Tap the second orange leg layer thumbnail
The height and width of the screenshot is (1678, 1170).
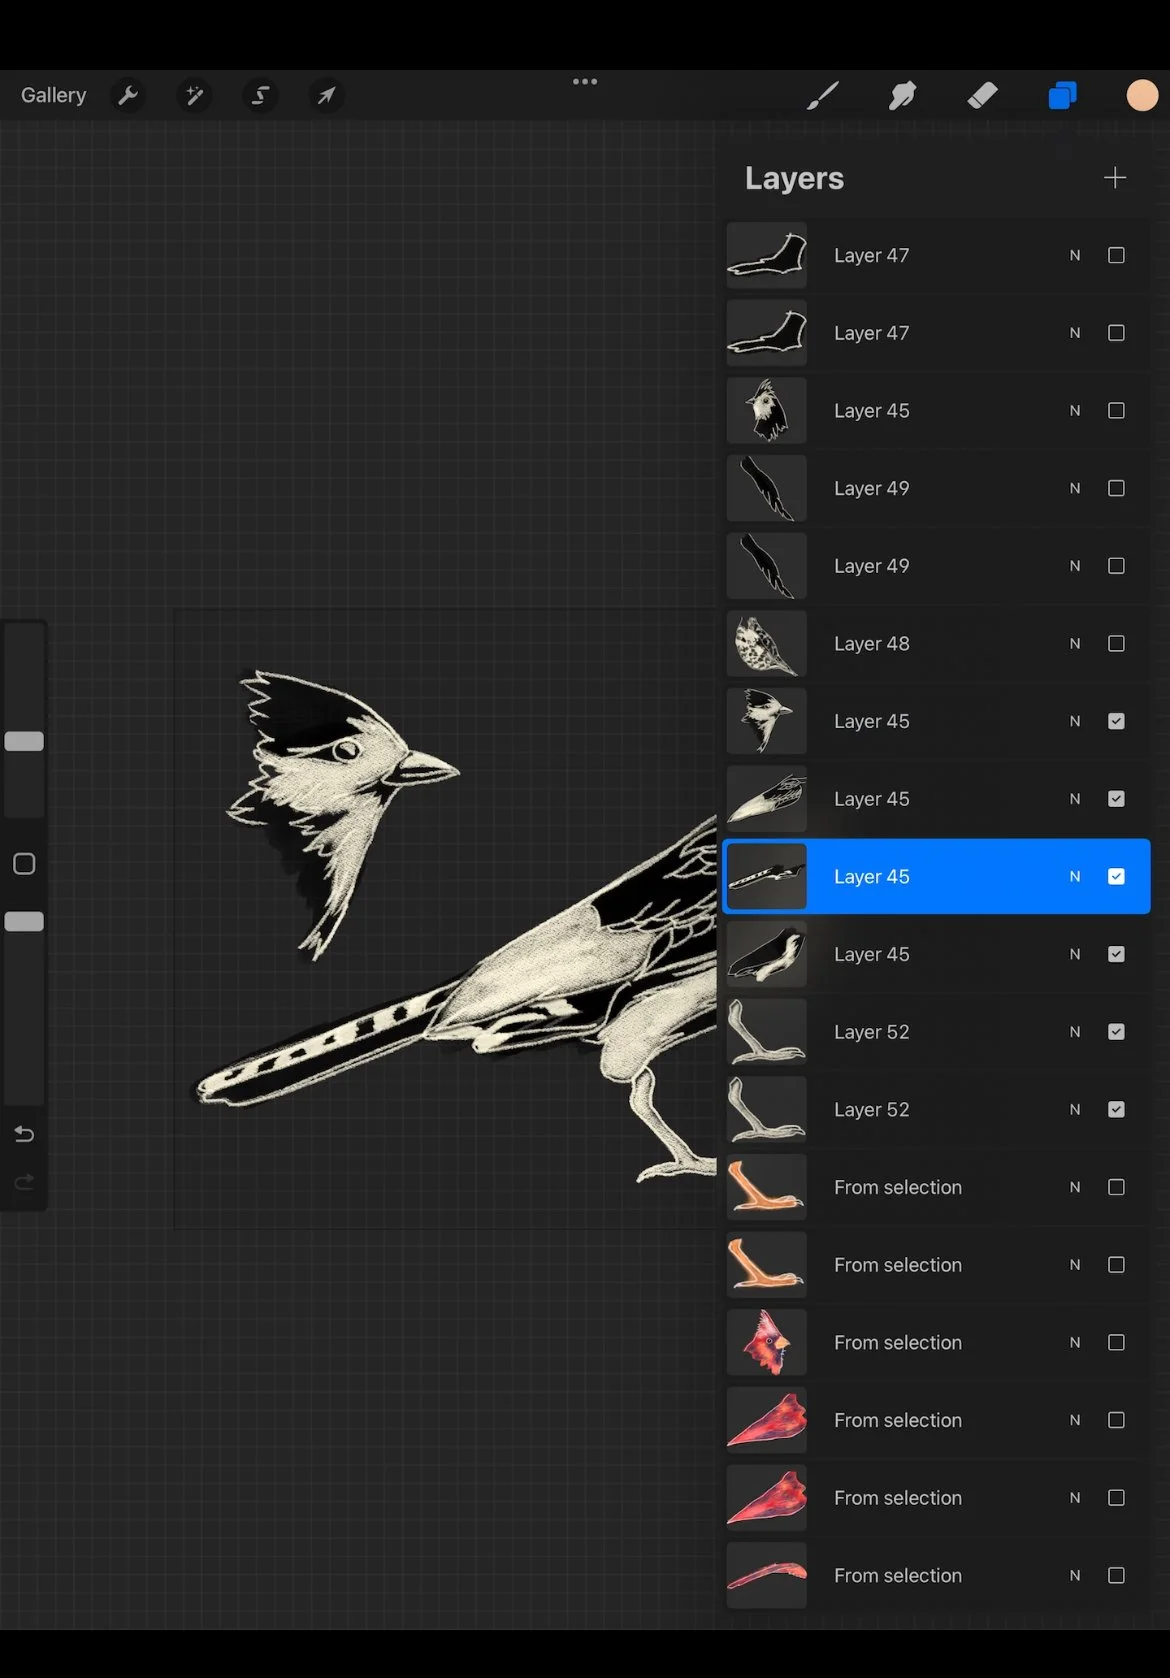(x=767, y=1265)
